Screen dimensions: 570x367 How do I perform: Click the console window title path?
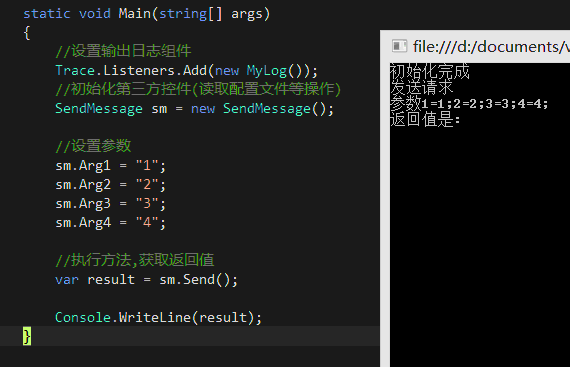(x=491, y=47)
